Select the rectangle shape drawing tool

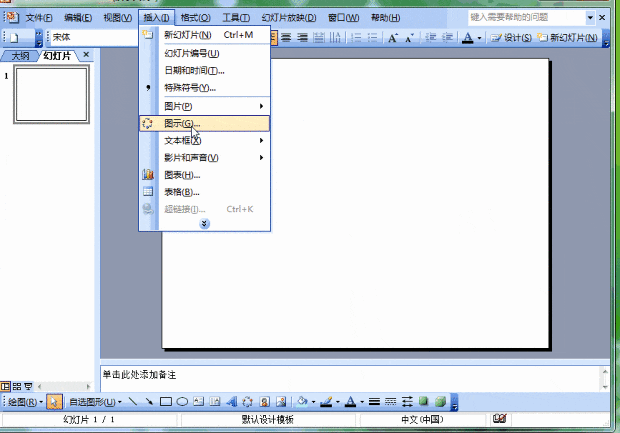166,402
